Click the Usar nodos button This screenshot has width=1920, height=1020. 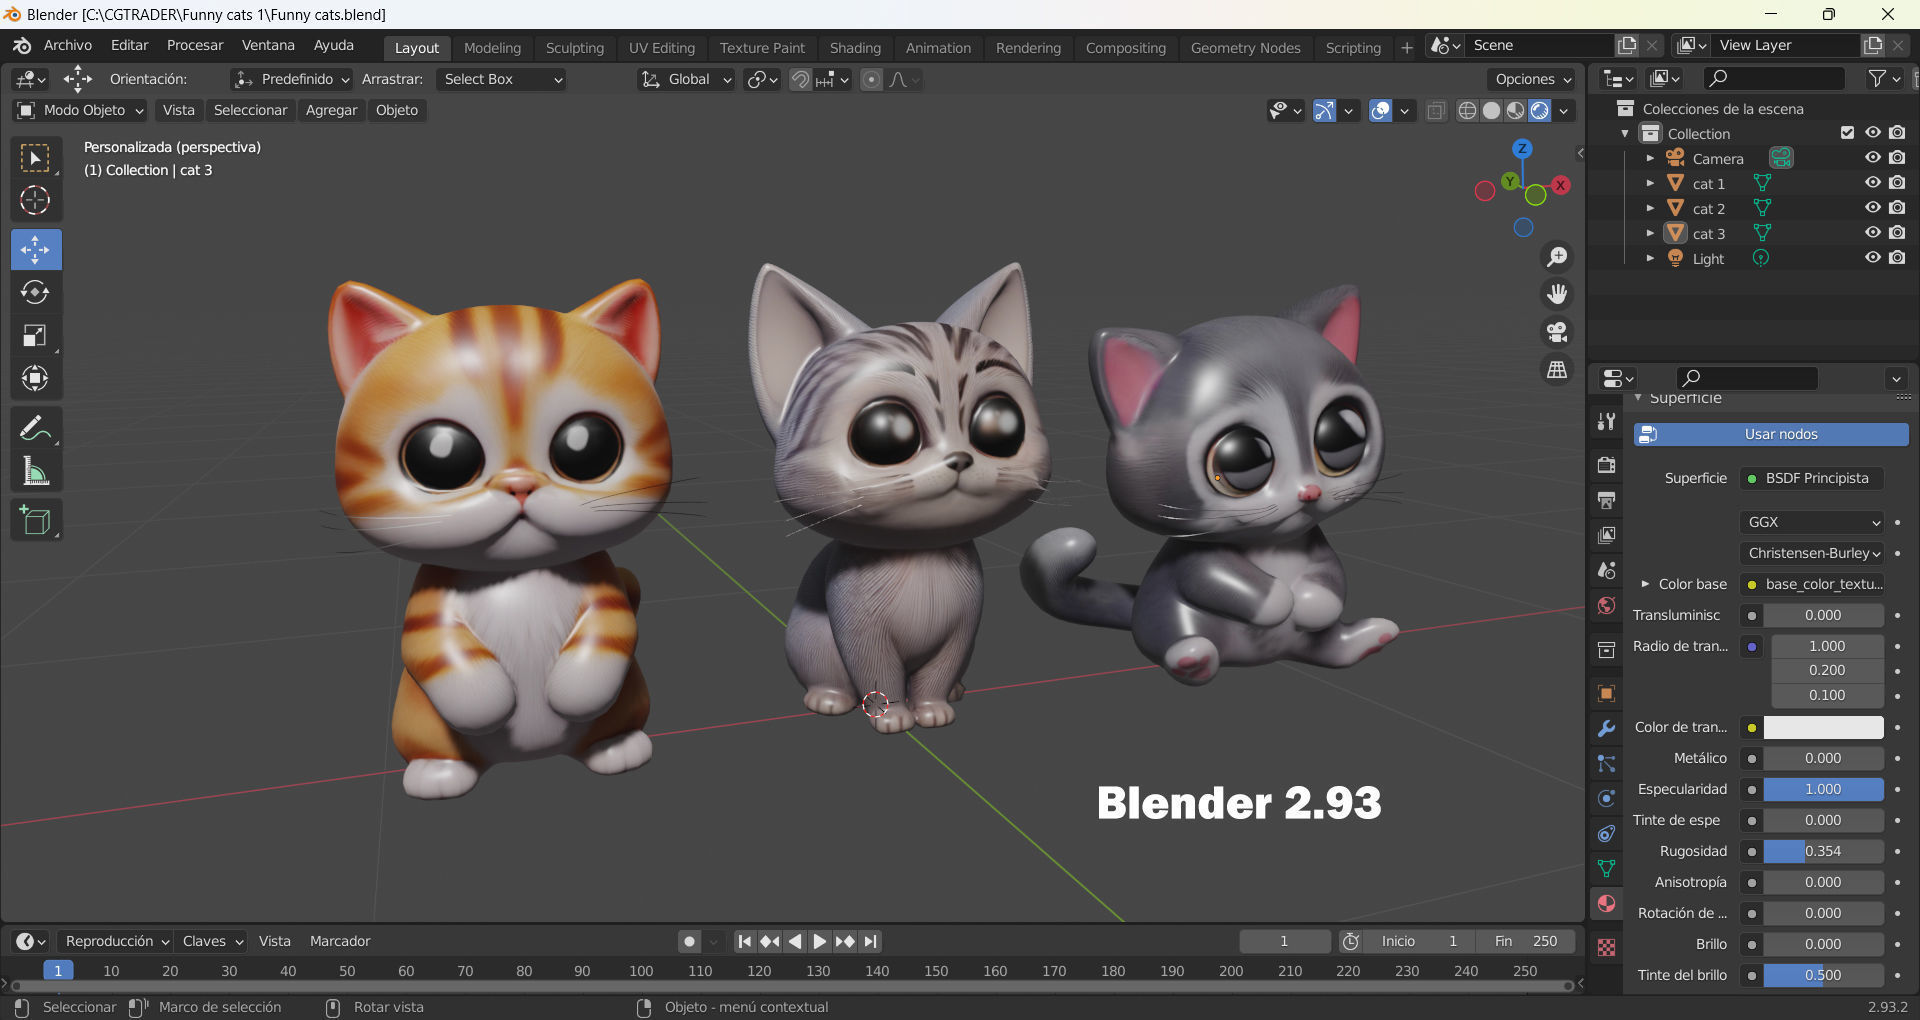pyautogui.click(x=1771, y=434)
